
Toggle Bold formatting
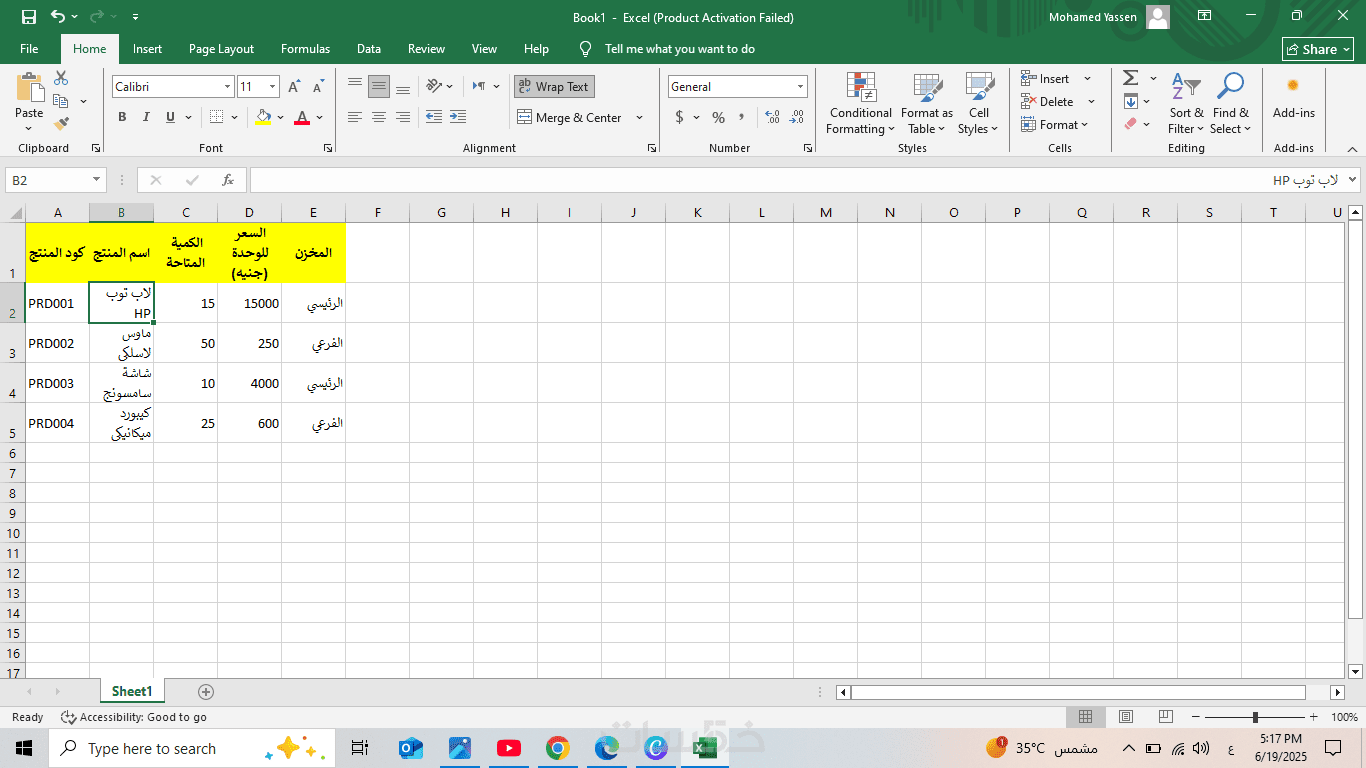122,117
